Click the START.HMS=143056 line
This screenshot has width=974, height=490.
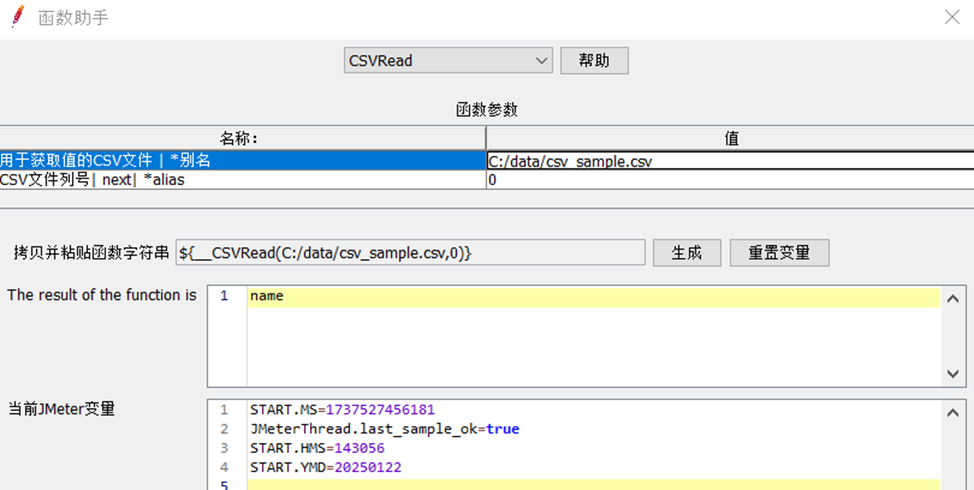317,448
